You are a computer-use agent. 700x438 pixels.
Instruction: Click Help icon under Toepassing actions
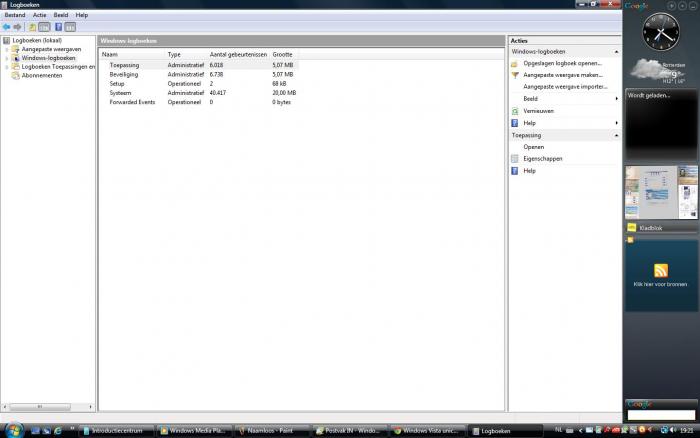515,171
